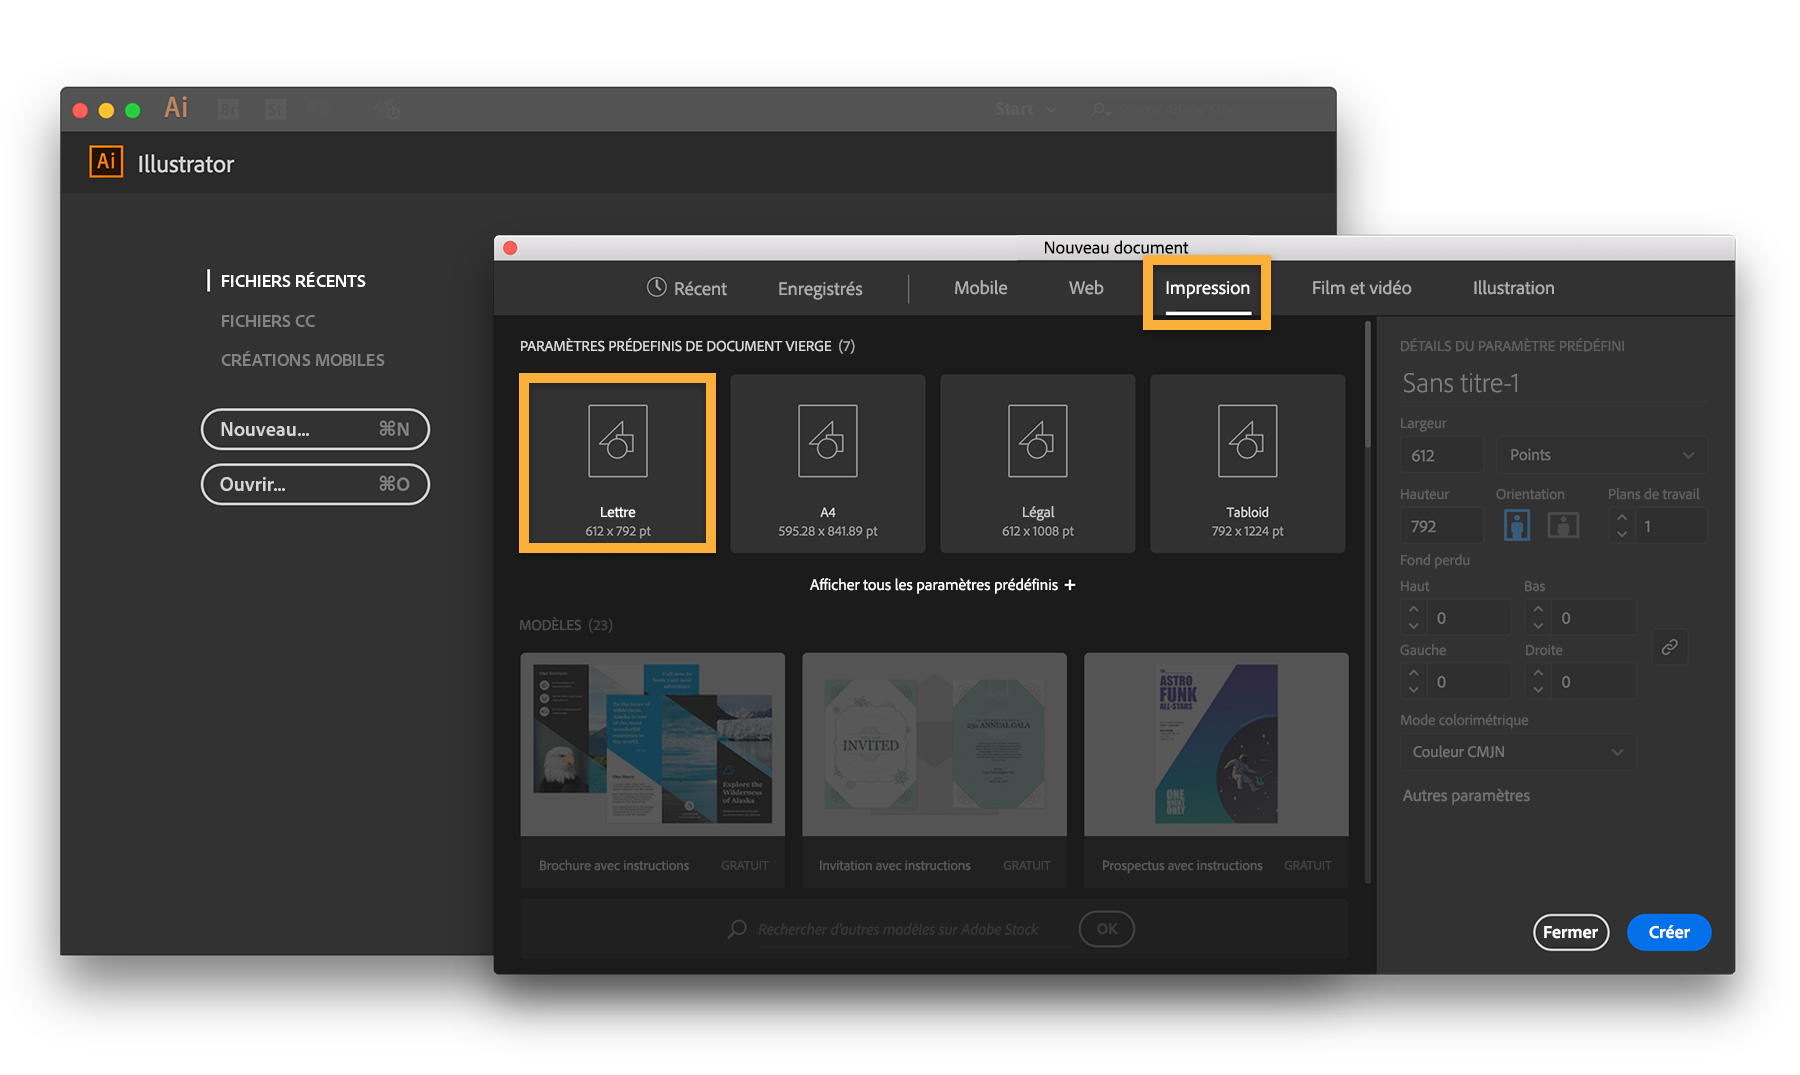Open Adobe Stock from the St icon in the Illustrator window

tap(275, 109)
